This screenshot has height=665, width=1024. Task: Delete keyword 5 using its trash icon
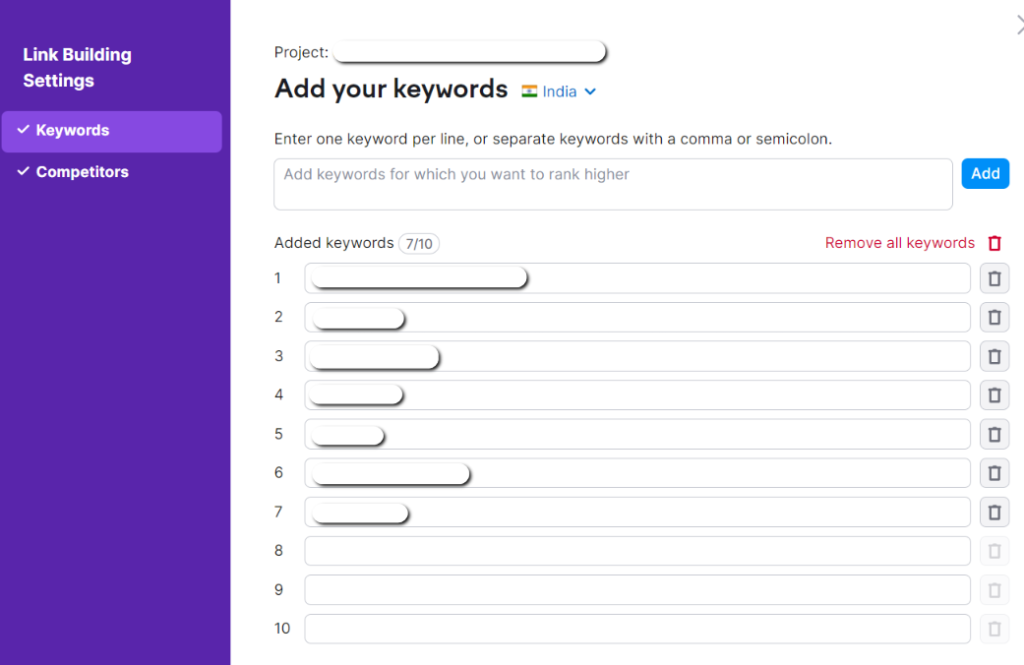tap(994, 434)
